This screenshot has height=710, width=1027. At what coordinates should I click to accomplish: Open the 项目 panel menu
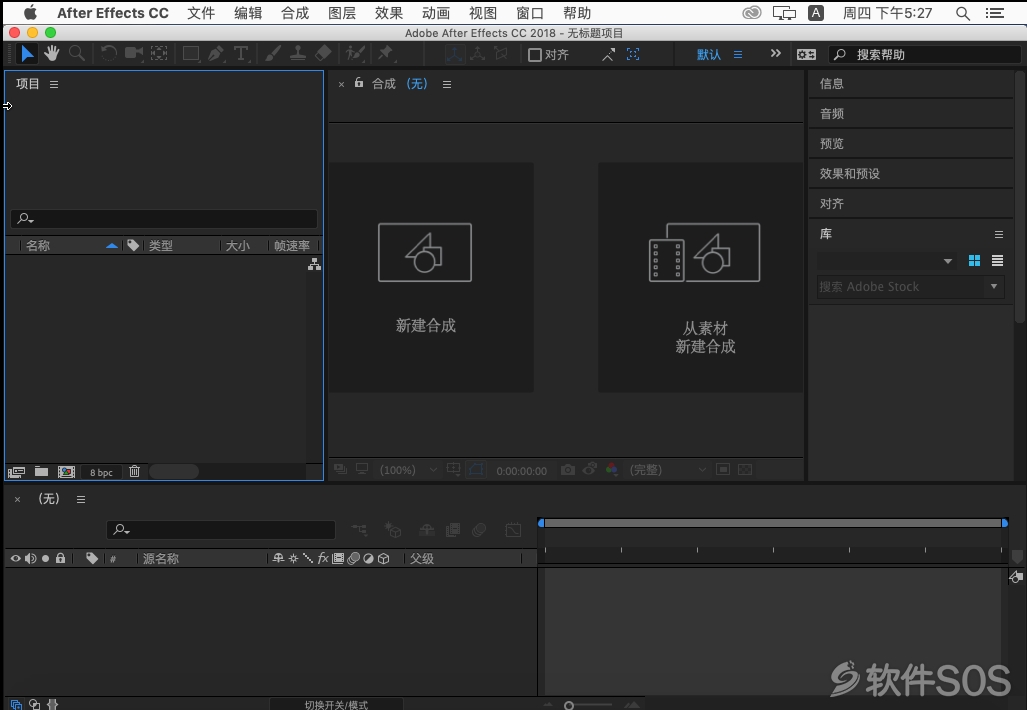point(54,84)
